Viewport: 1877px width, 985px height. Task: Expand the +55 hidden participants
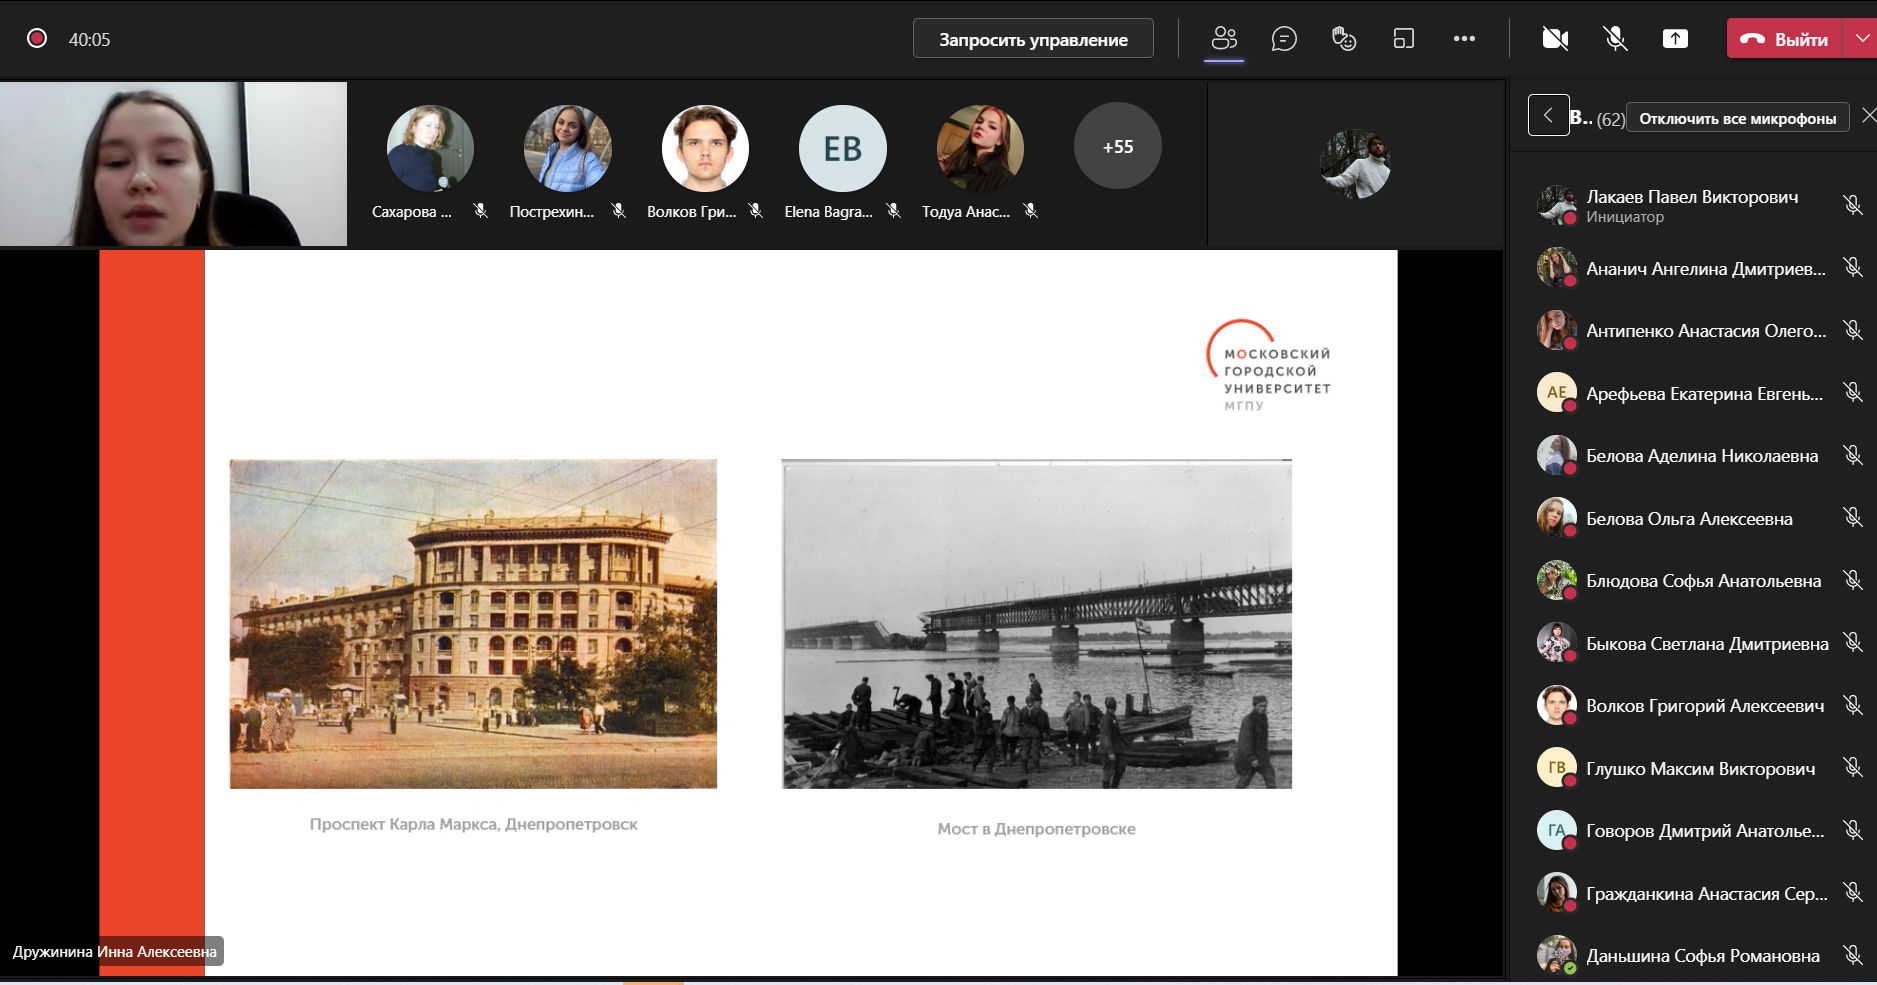pyautogui.click(x=1117, y=147)
